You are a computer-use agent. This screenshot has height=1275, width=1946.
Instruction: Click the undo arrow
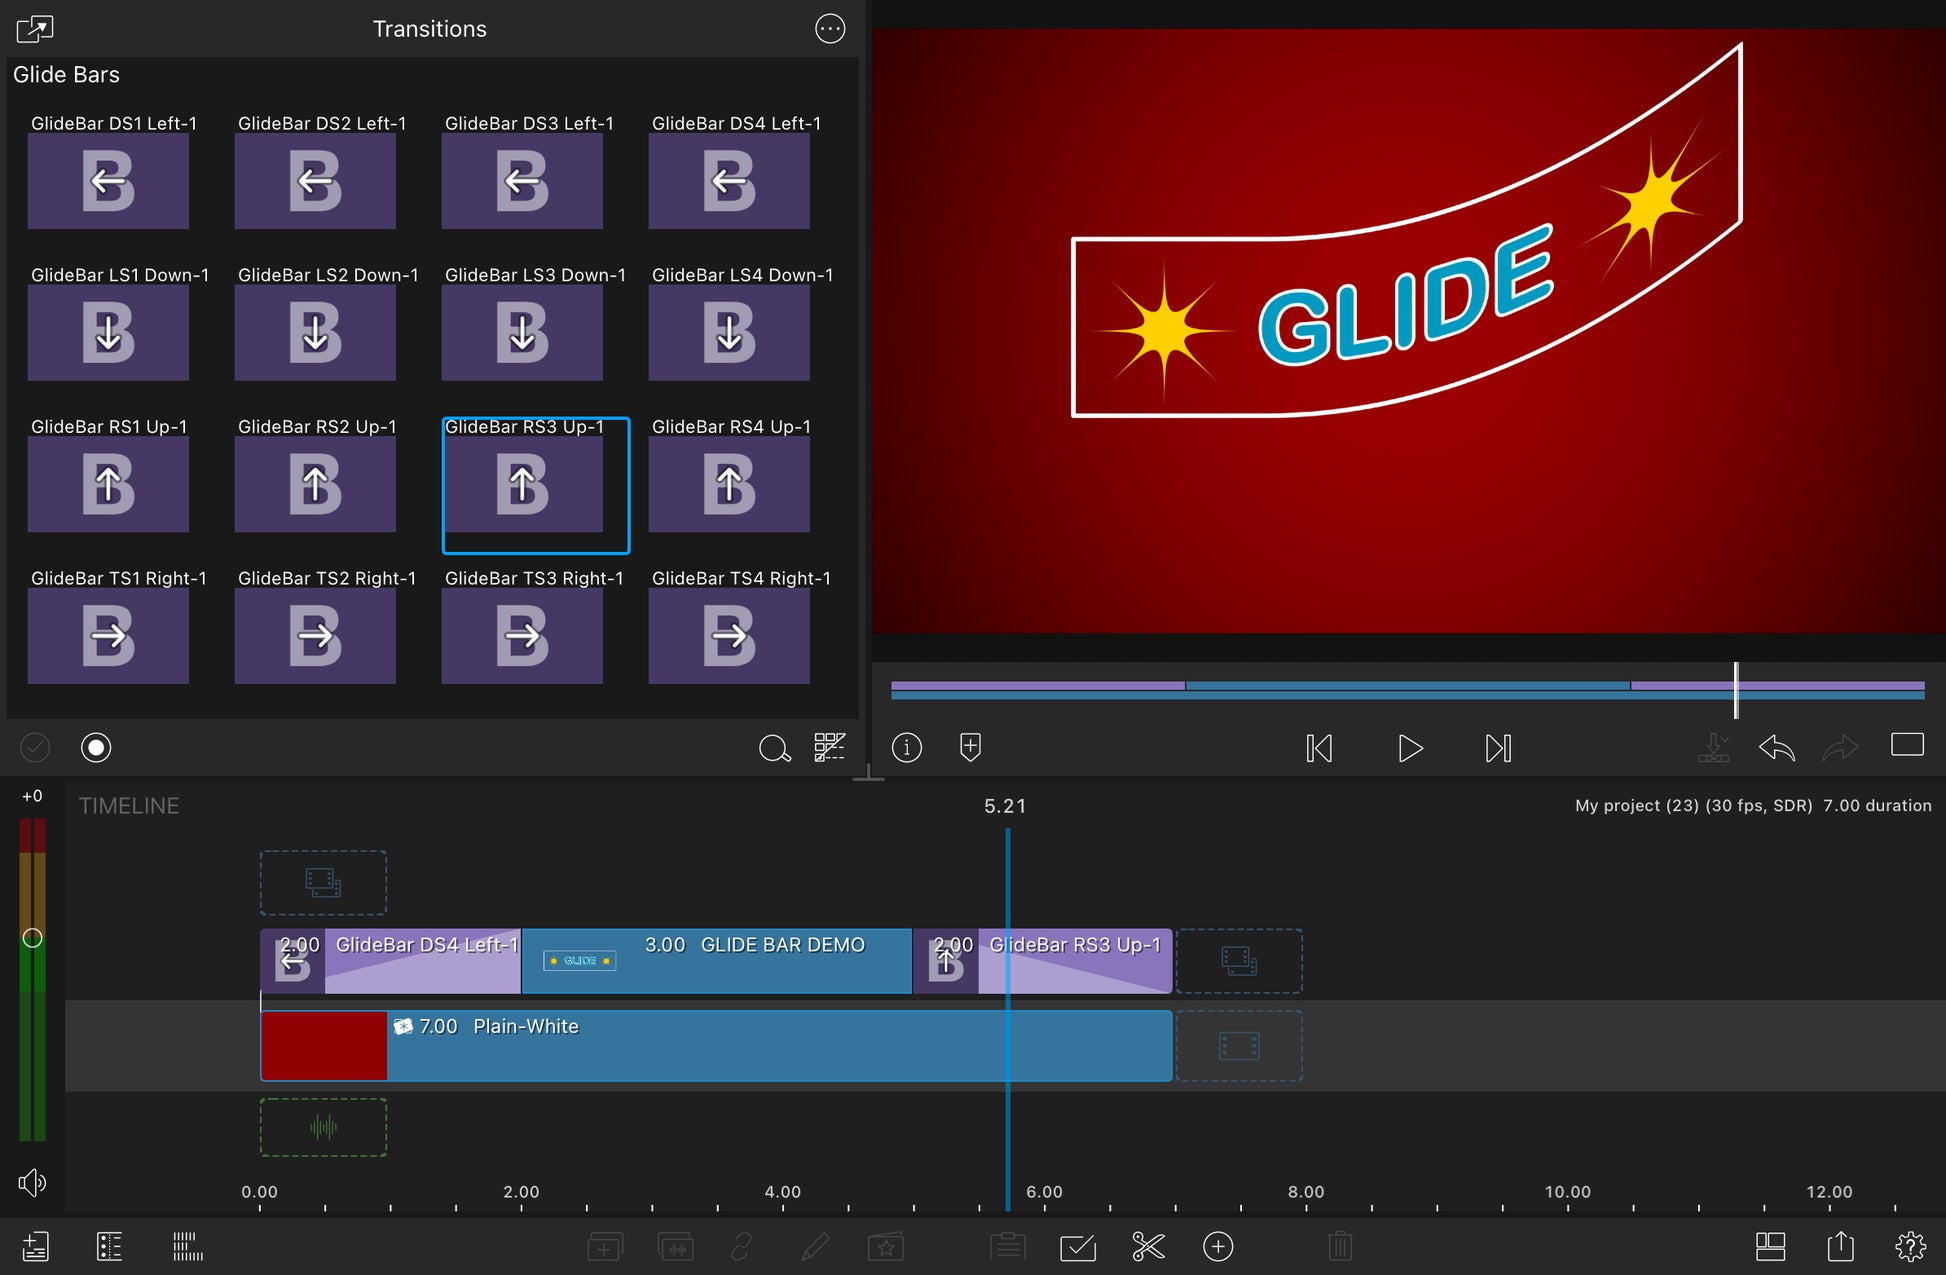pyautogui.click(x=1776, y=748)
